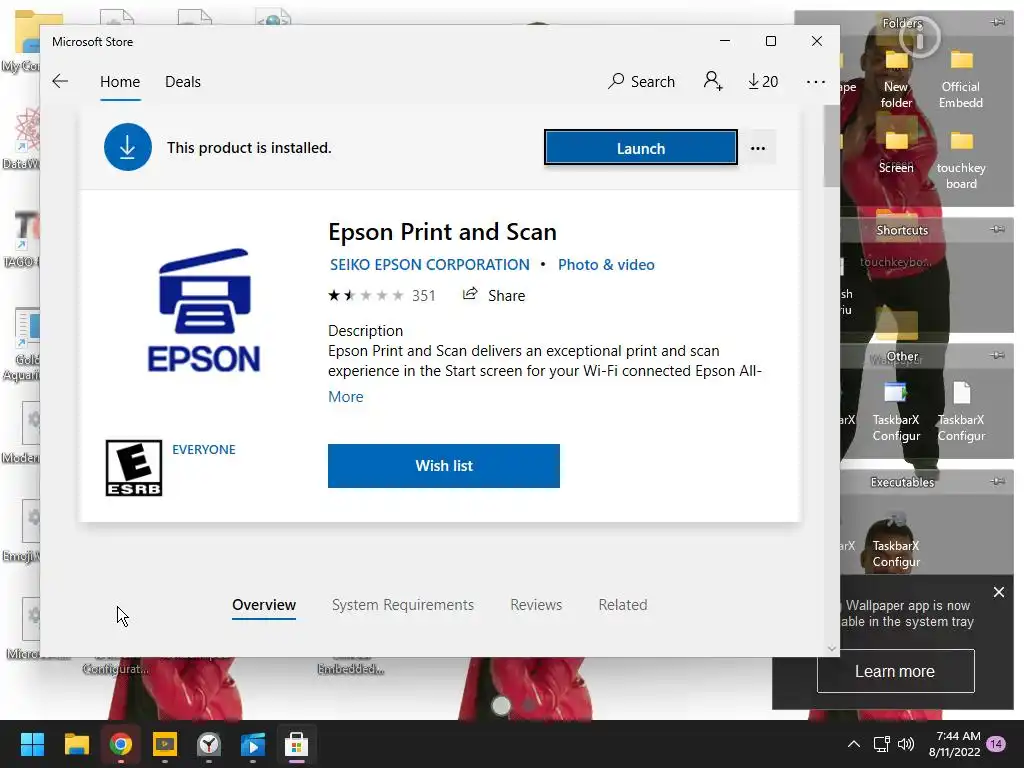Open the volume speaker tray icon

[906, 744]
